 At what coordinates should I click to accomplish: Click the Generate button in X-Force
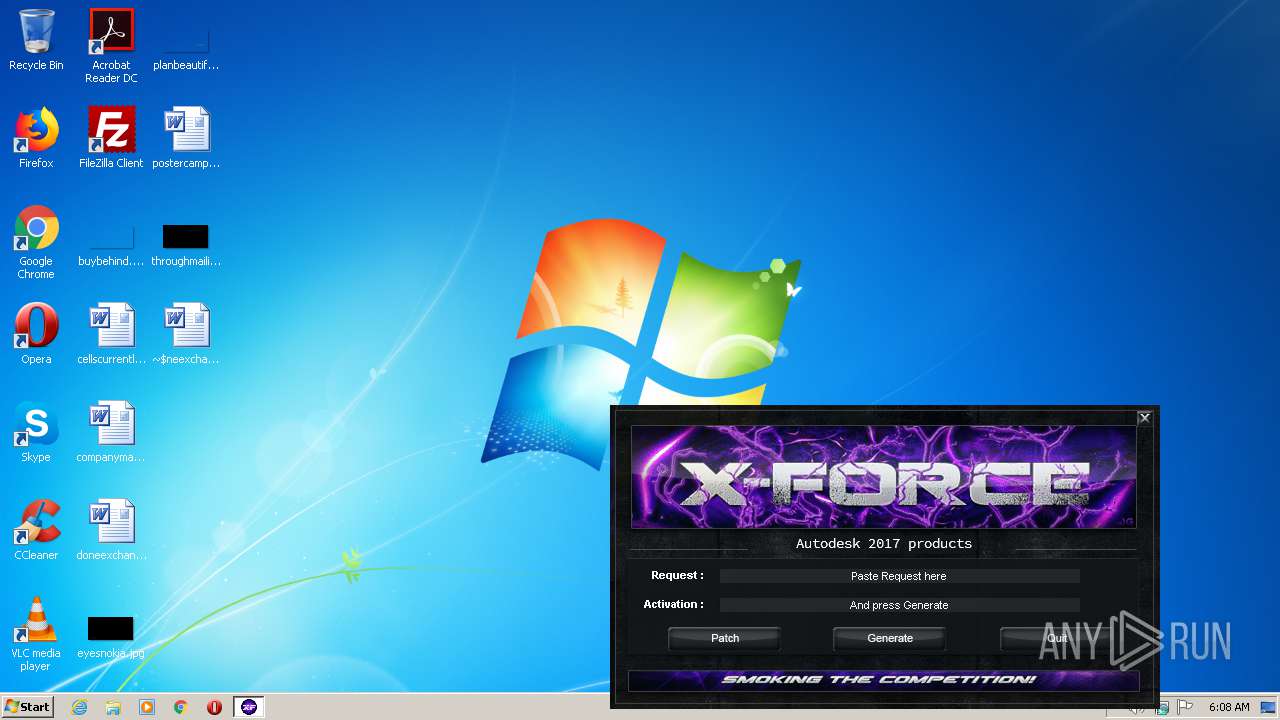(890, 638)
